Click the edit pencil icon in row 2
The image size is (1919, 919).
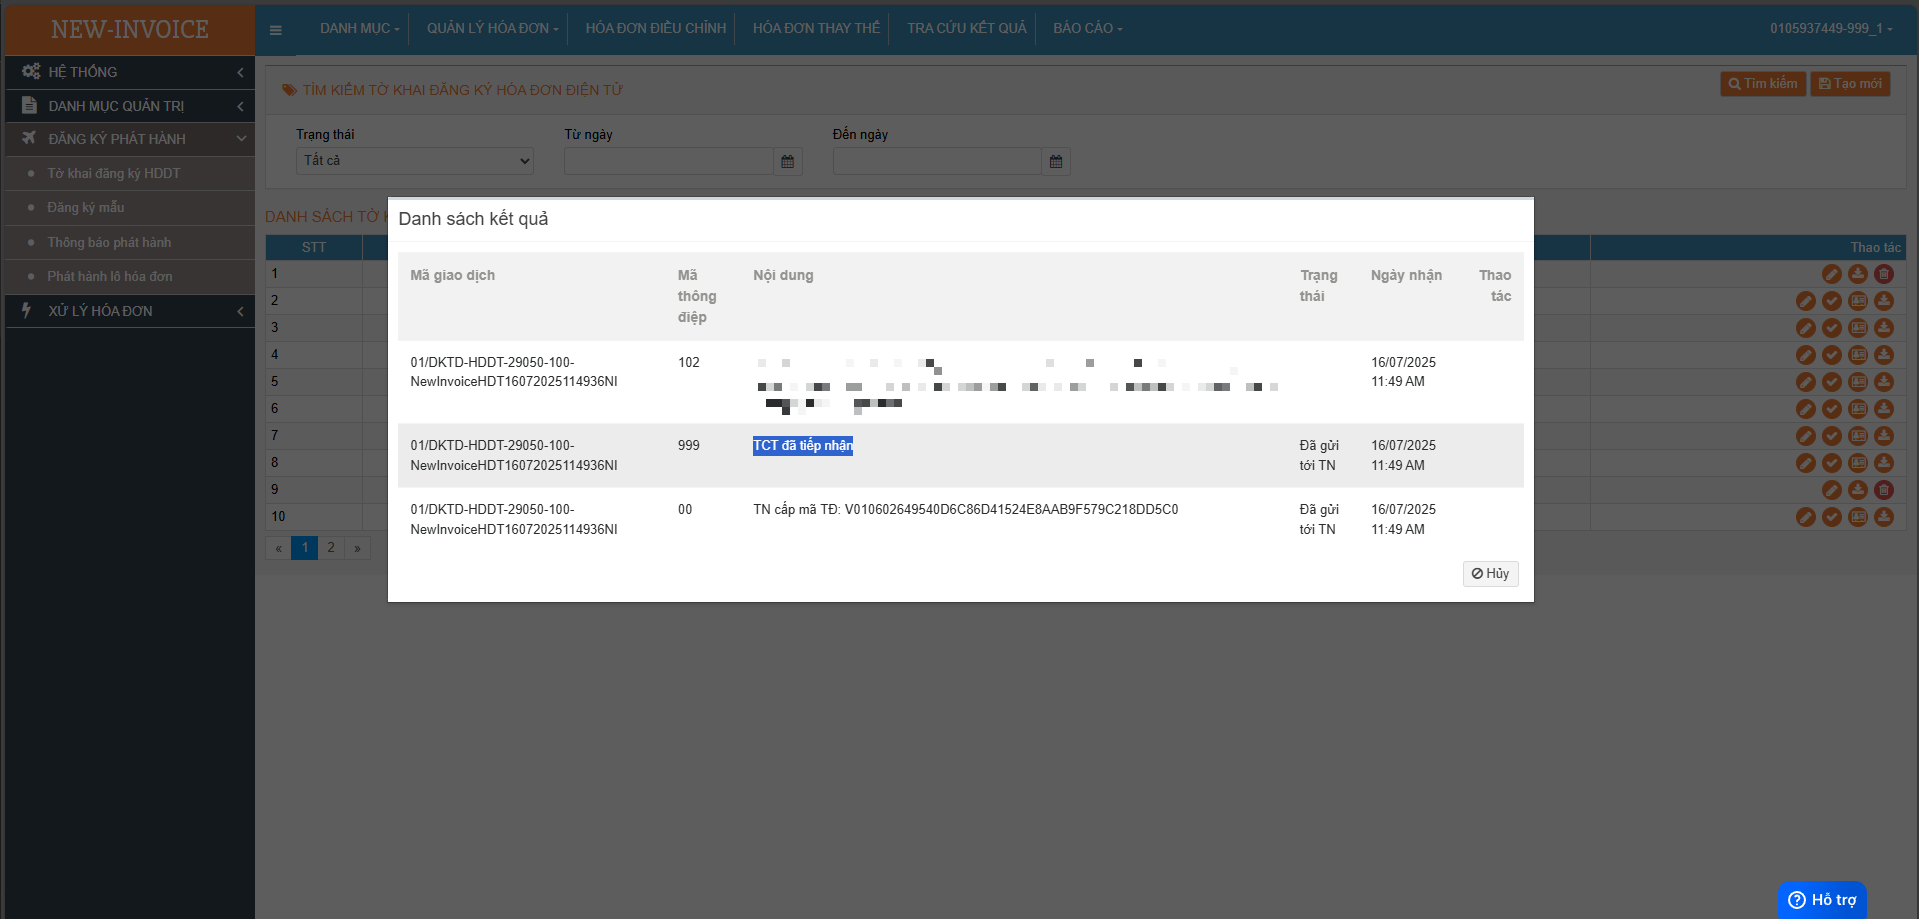pos(1805,300)
